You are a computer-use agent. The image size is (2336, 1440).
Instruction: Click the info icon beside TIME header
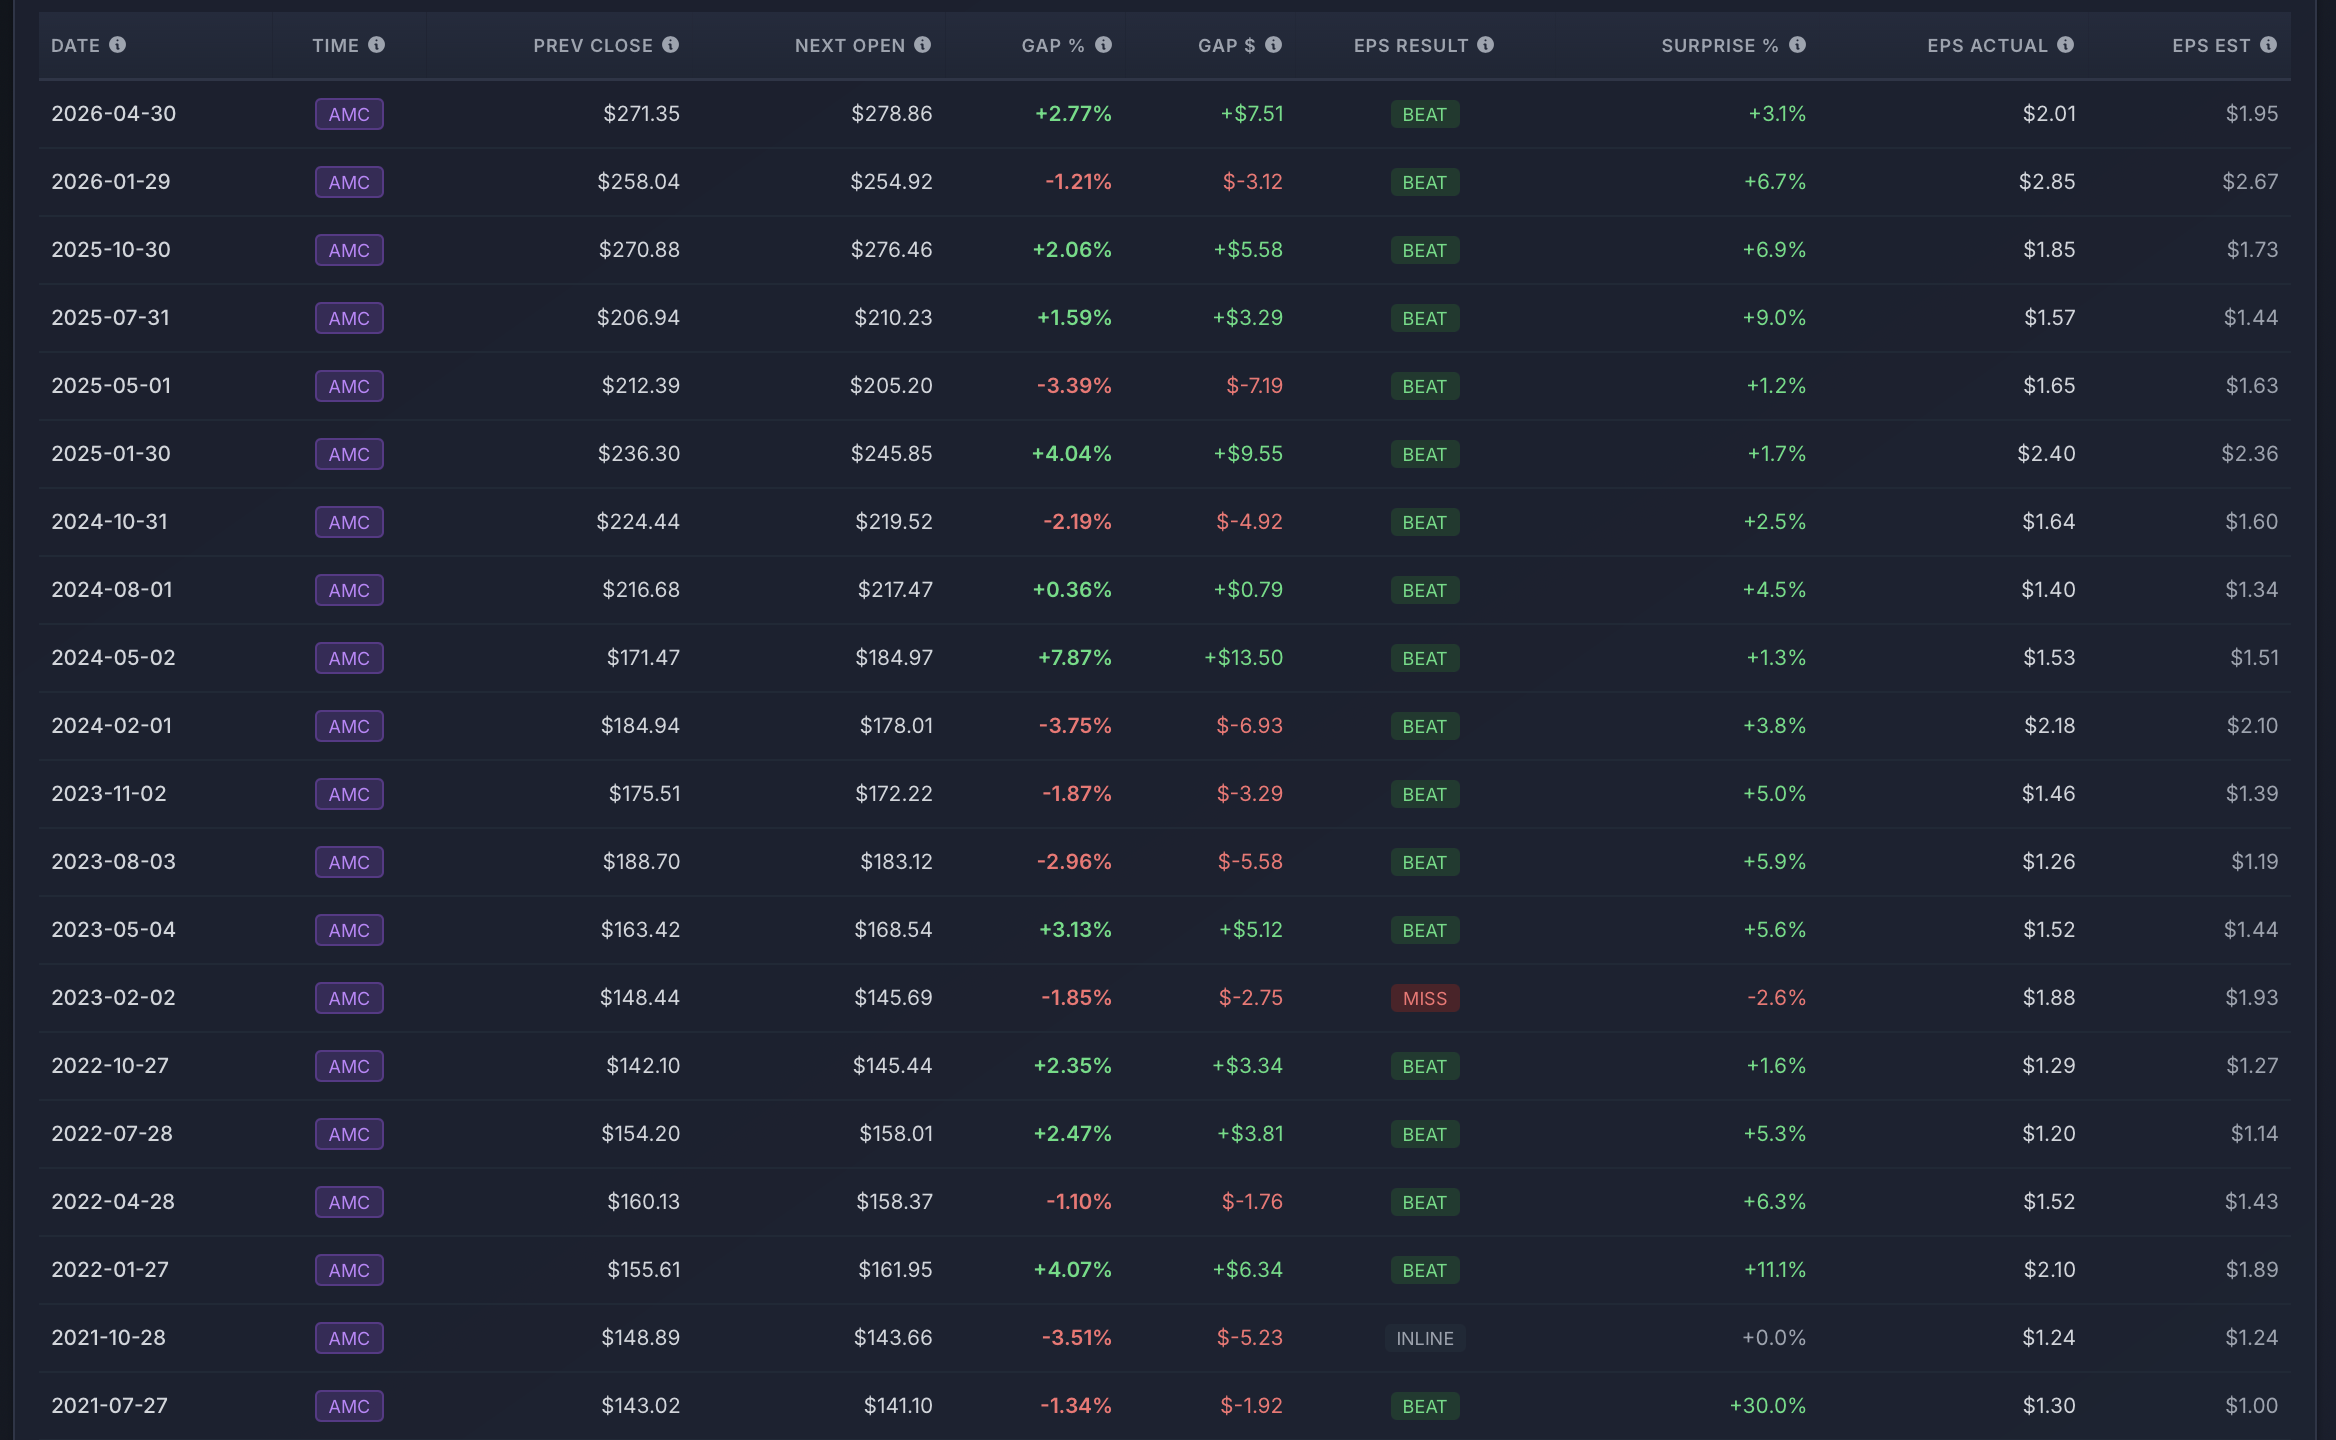(x=376, y=45)
